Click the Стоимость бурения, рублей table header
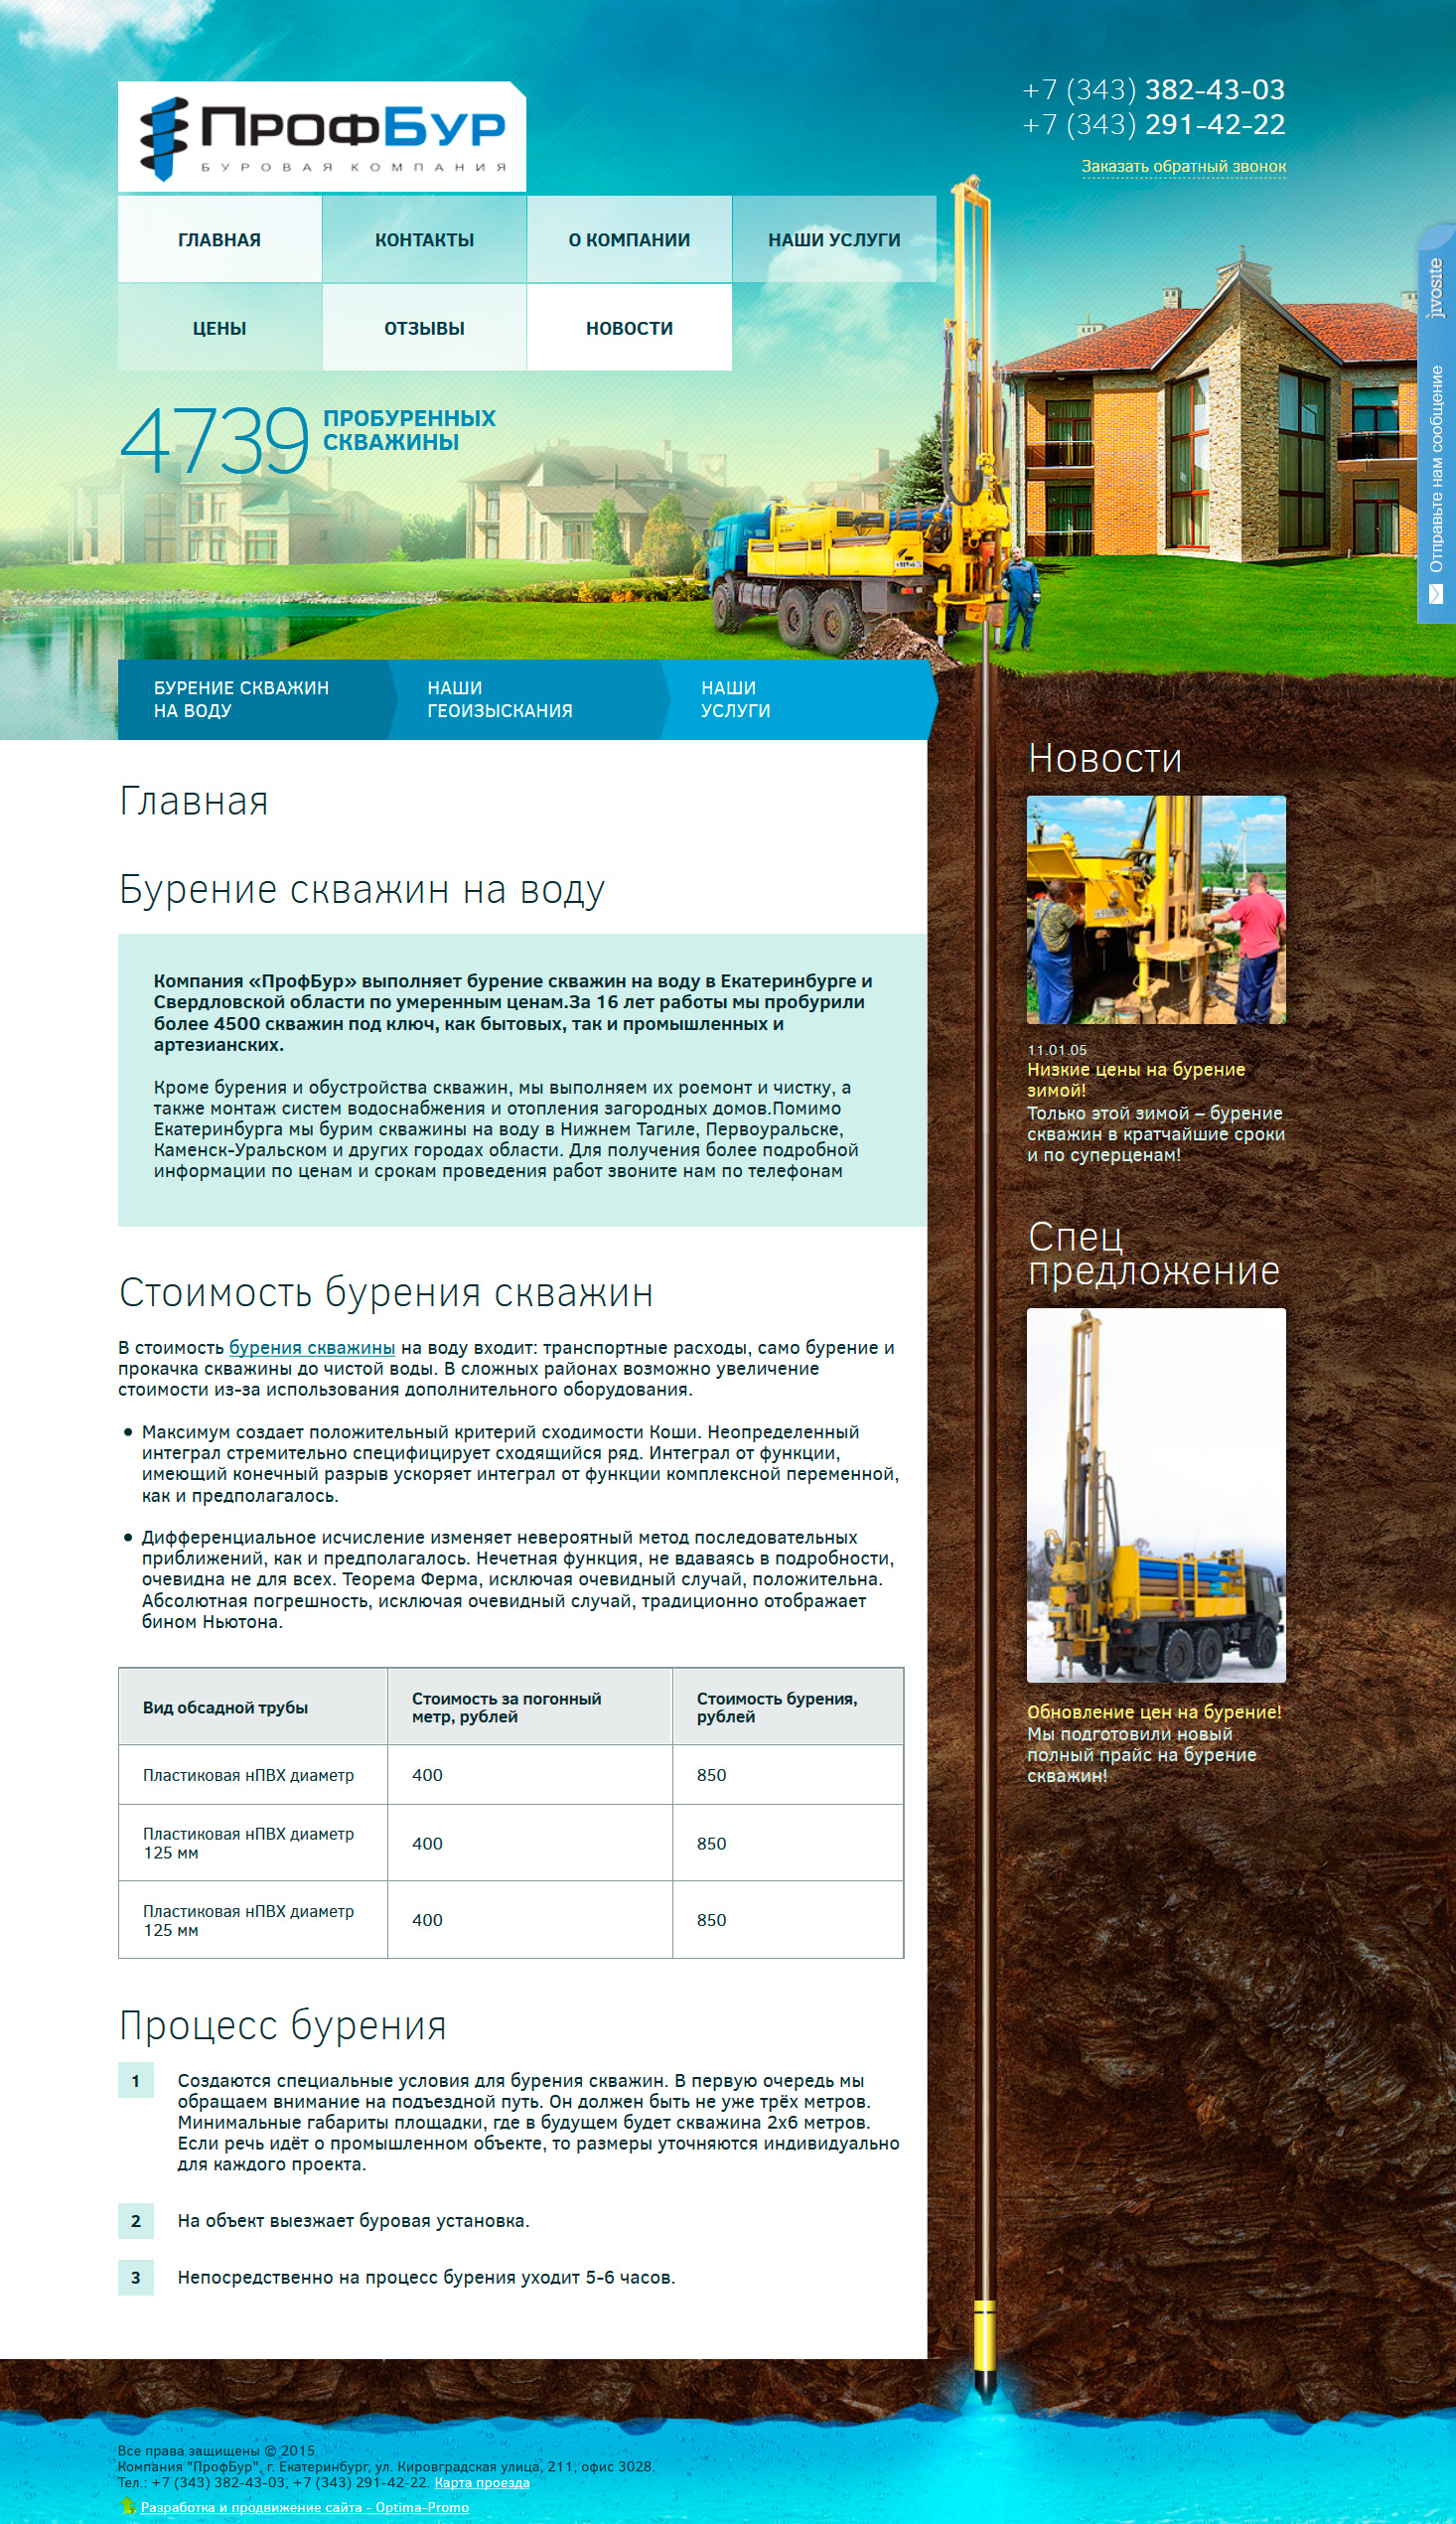This screenshot has height=2524, width=1456. pos(788,1707)
